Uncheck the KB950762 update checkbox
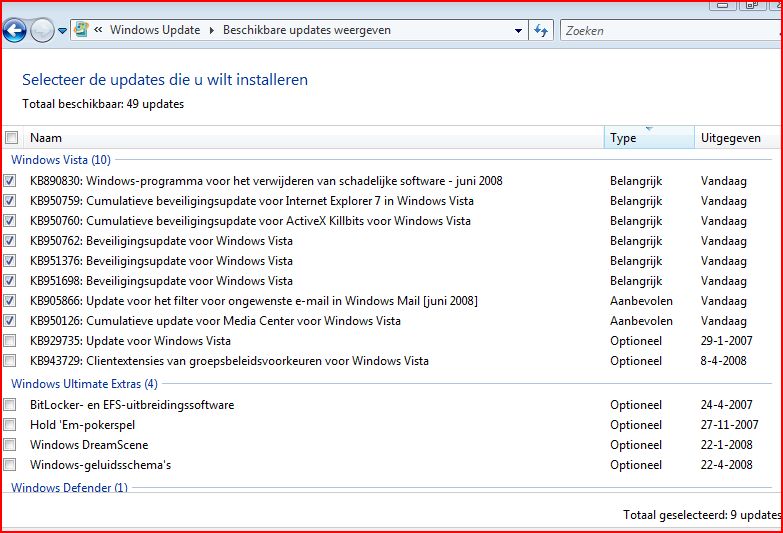 (10, 240)
